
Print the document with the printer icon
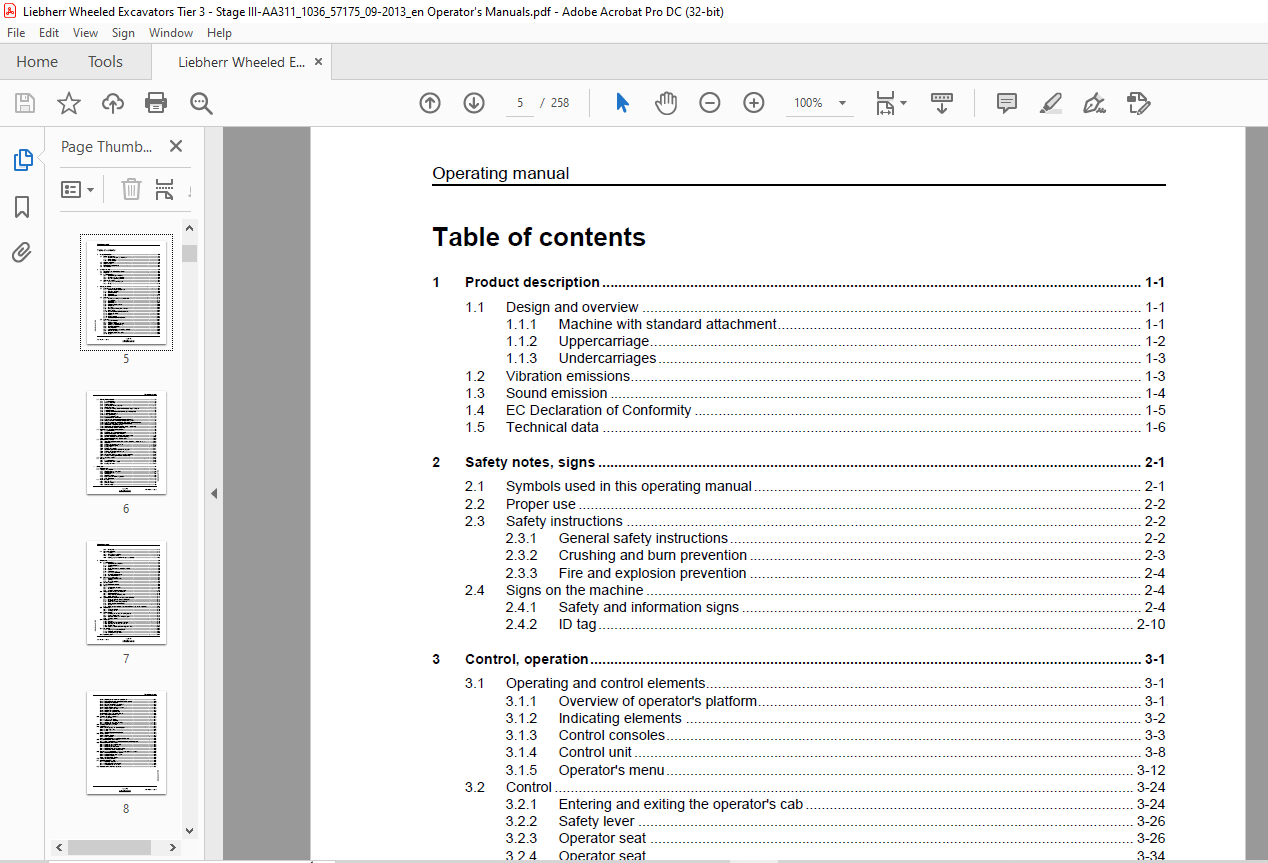156,103
